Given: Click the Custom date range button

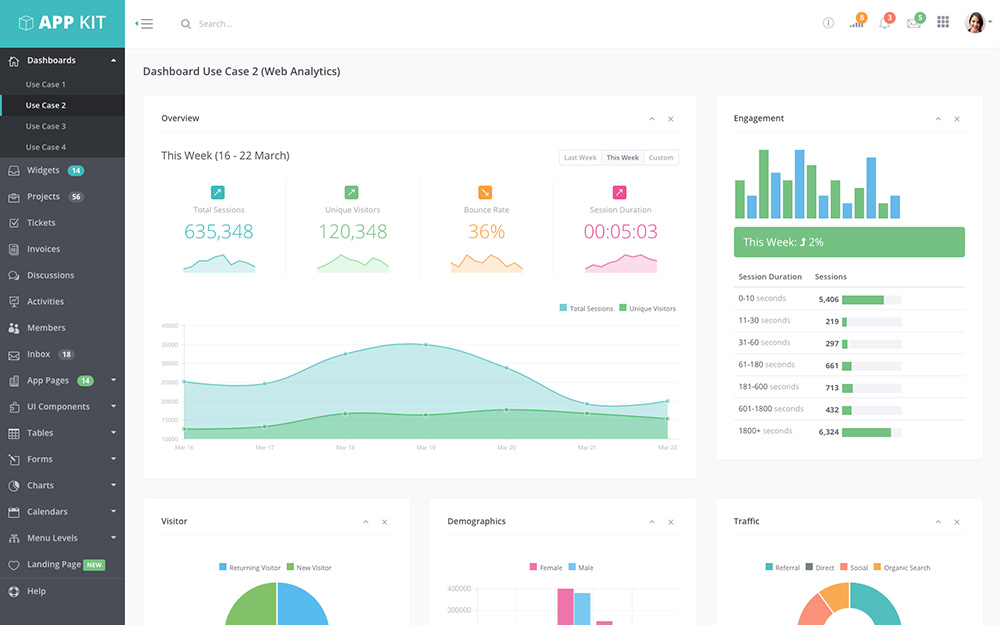Looking at the screenshot, I should pyautogui.click(x=661, y=158).
